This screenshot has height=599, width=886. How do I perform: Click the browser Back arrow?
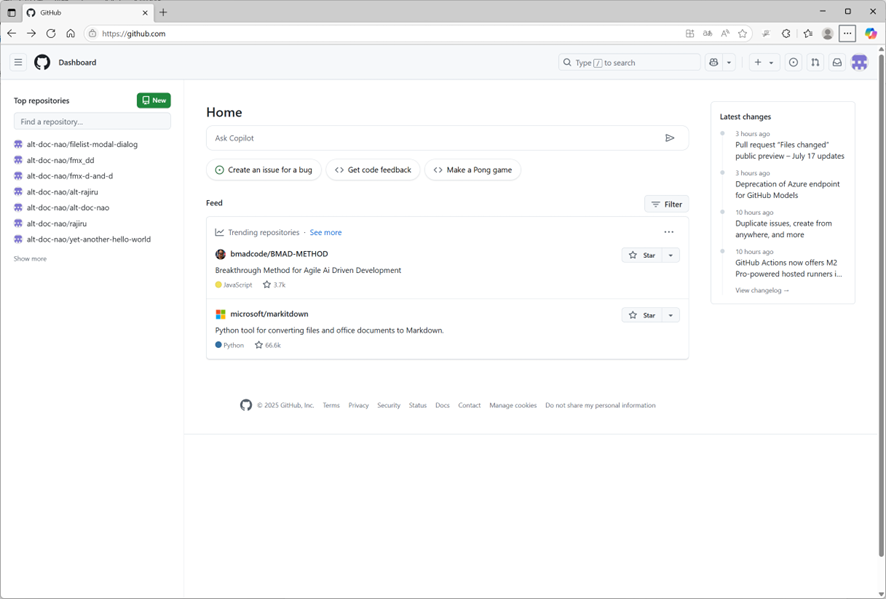pyautogui.click(x=12, y=33)
